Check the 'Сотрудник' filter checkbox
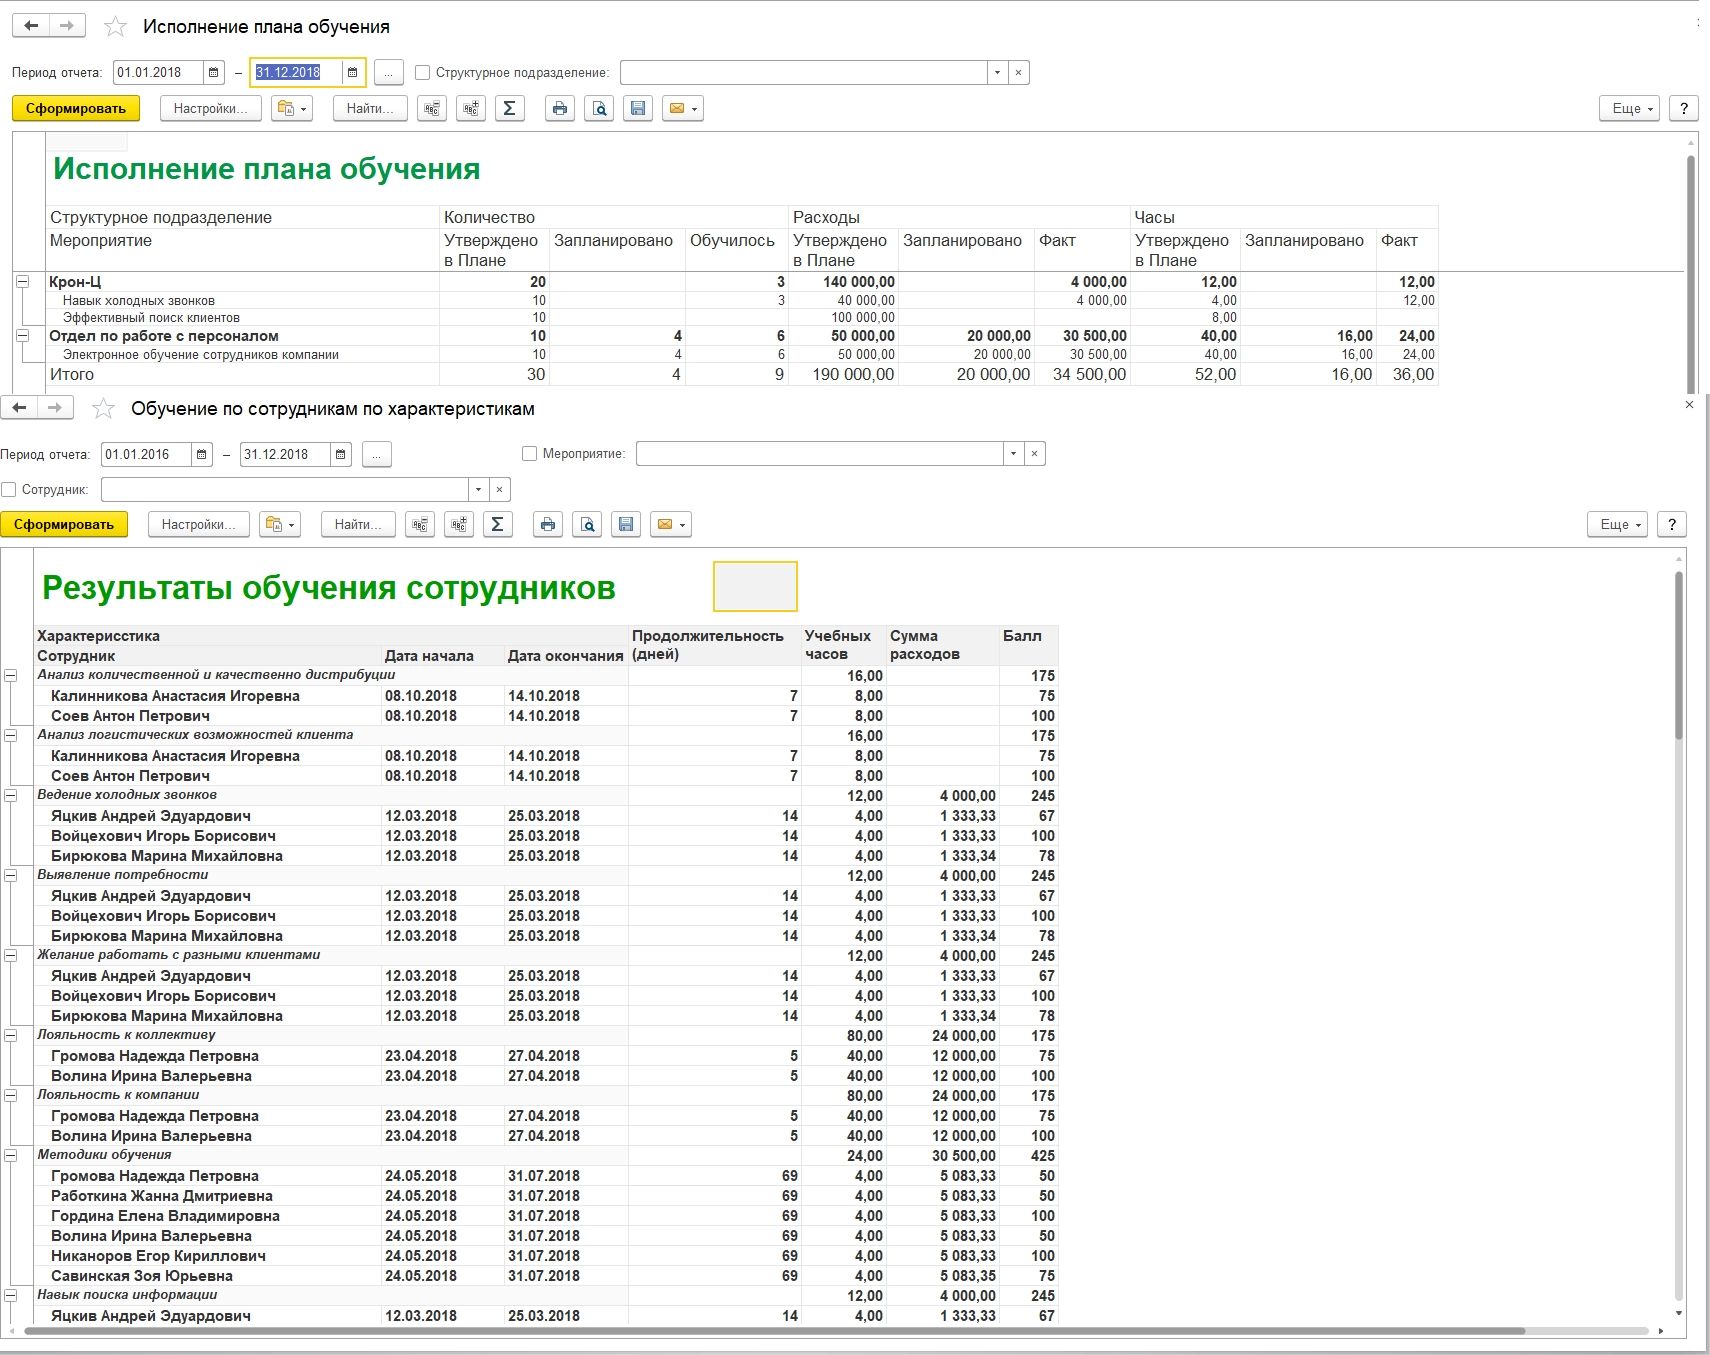1710x1355 pixels. coord(9,490)
